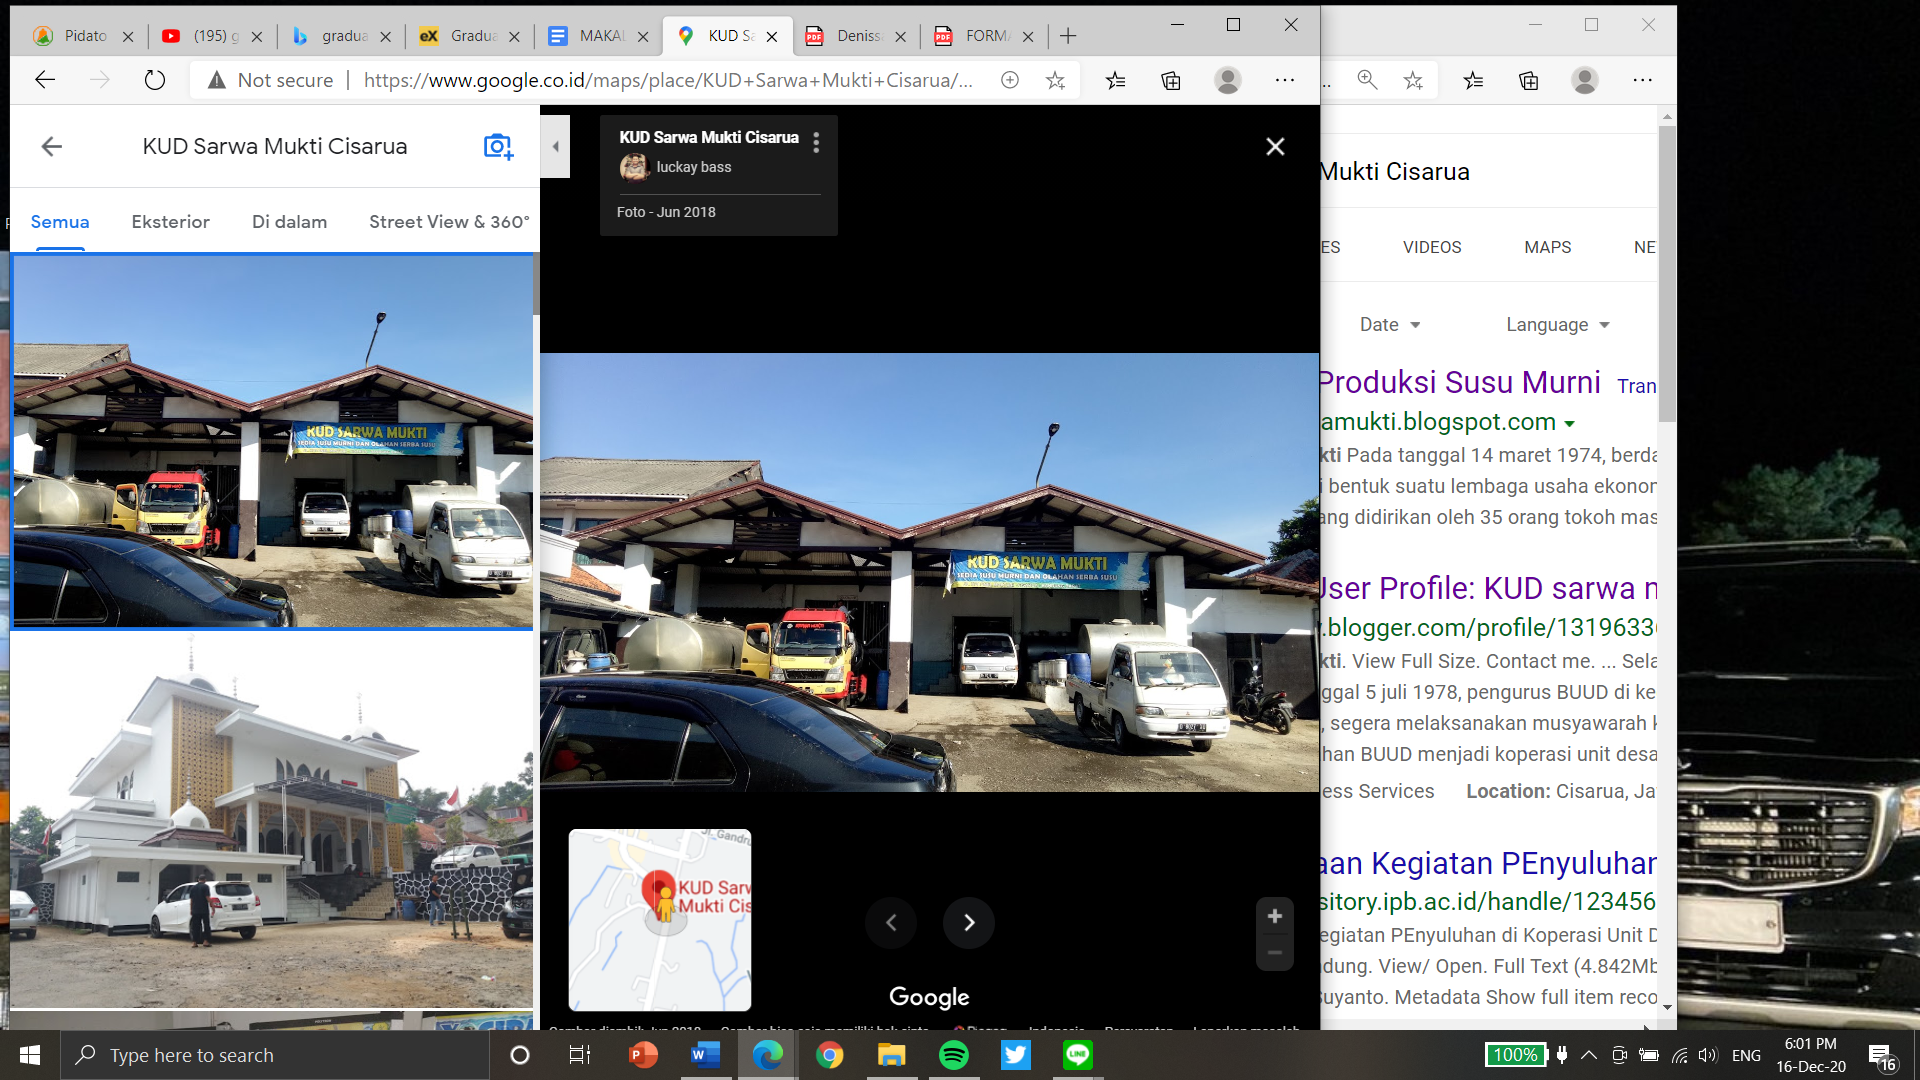This screenshot has height=1080, width=1920.
Task: Click the Not secure warning icon
Action: [x=217, y=80]
